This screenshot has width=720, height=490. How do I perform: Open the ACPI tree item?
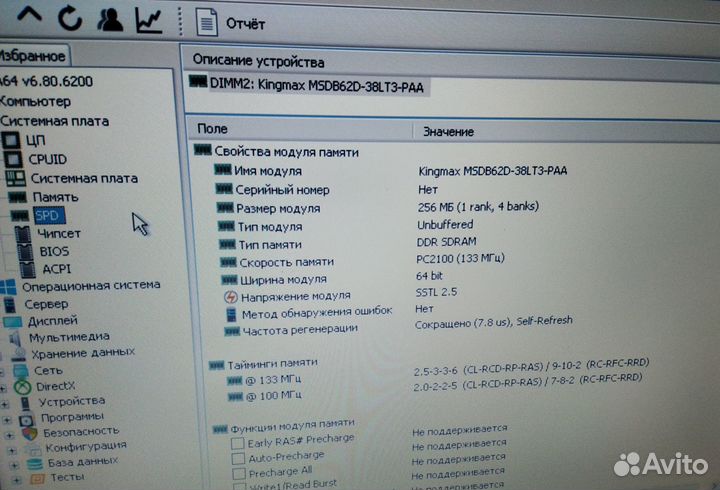tap(56, 269)
